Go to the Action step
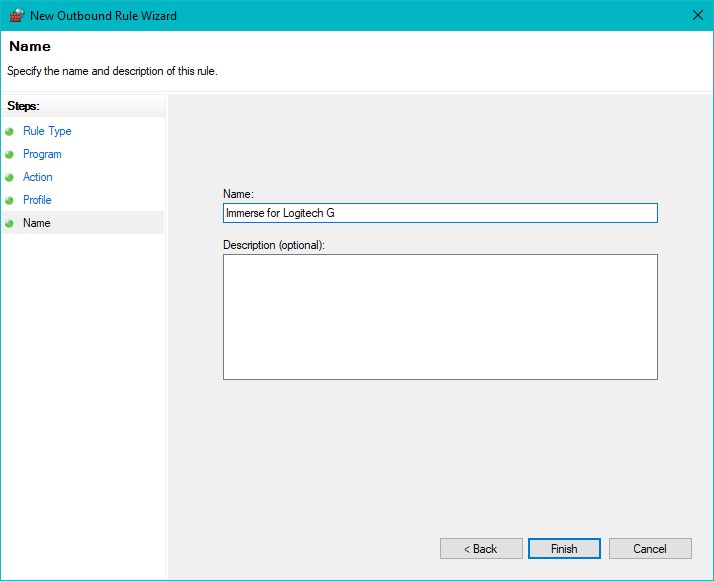The image size is (714, 581). (37, 177)
